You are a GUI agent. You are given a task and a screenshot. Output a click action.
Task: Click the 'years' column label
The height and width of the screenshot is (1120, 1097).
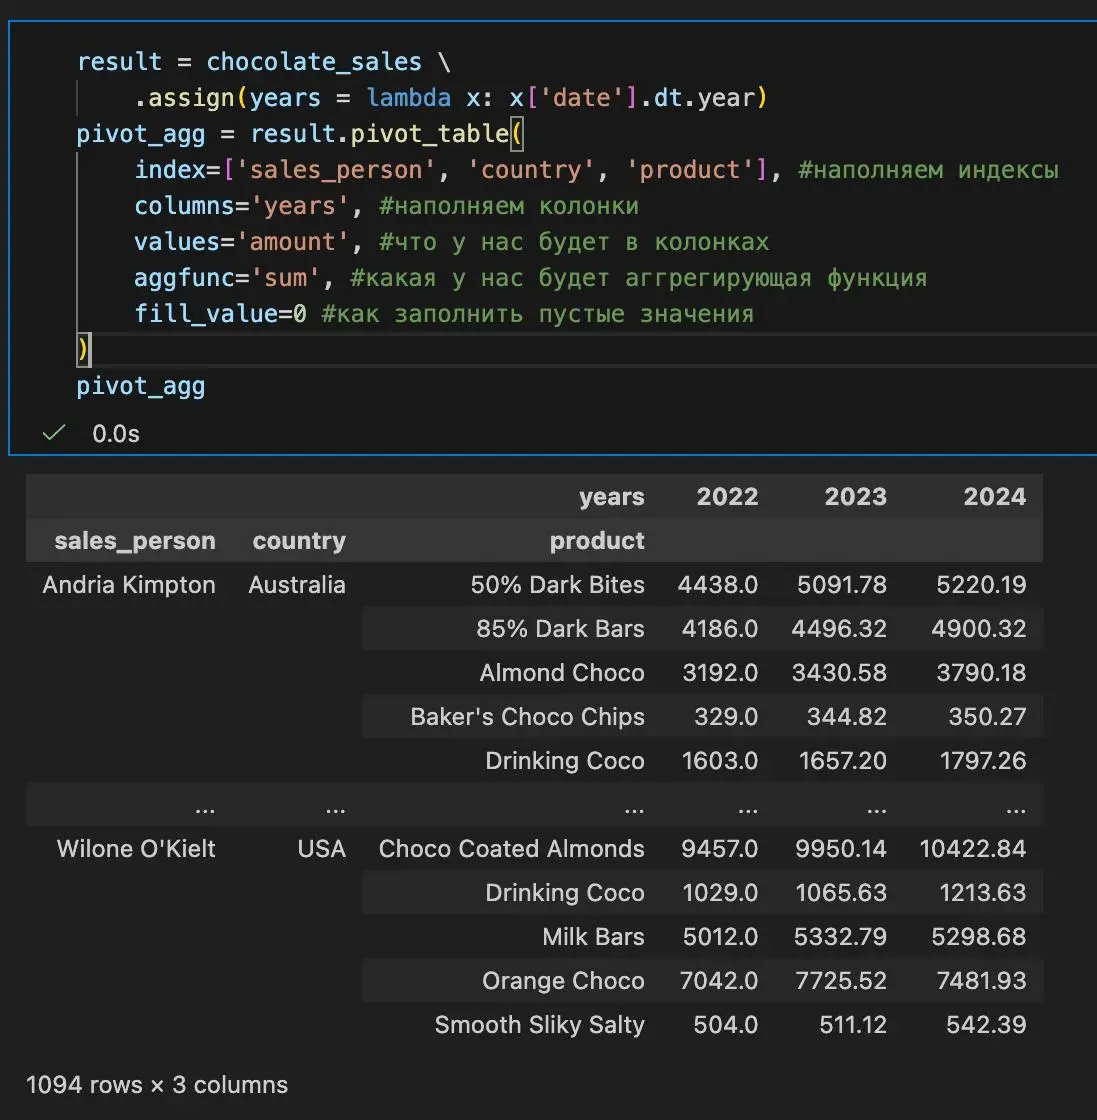click(x=611, y=497)
